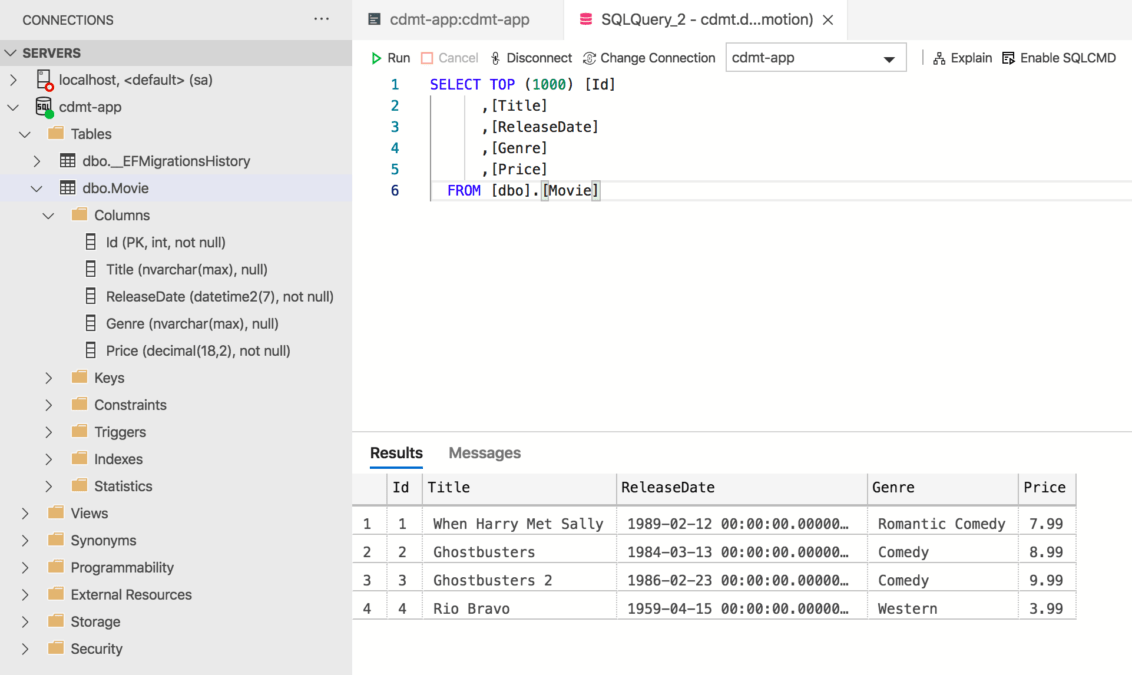This screenshot has height=675, width=1132.
Task: Select the Programmability folder
Action: click(x=122, y=567)
